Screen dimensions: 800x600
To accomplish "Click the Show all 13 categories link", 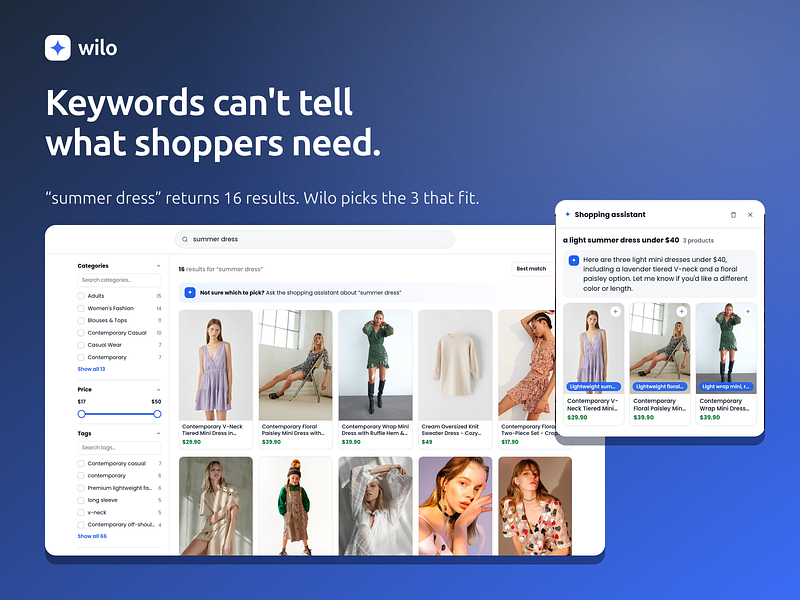I will coord(91,369).
